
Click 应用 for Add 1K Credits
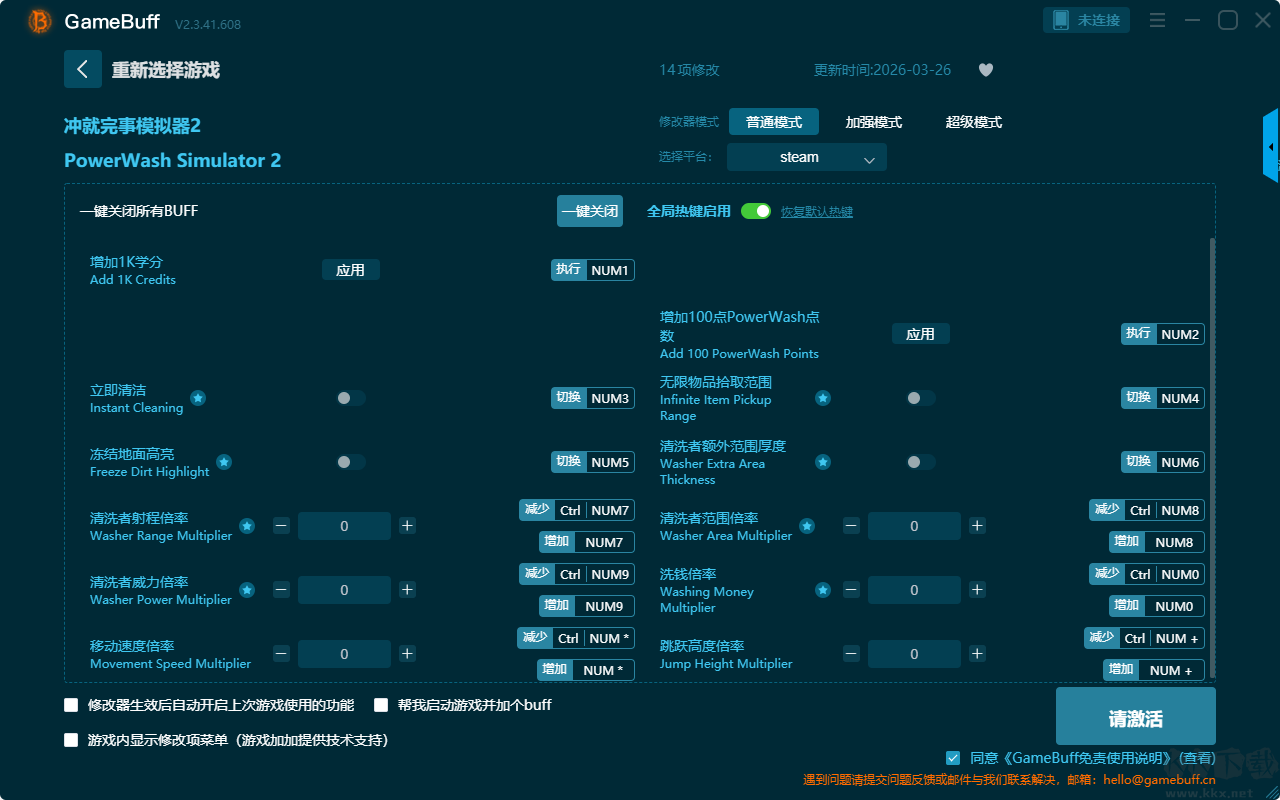pyautogui.click(x=351, y=270)
